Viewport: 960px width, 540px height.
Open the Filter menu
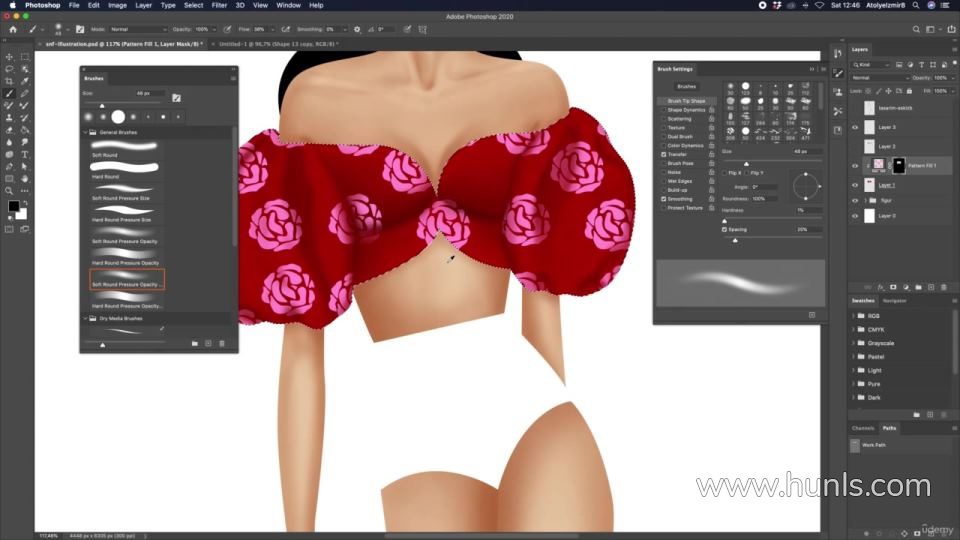point(219,5)
